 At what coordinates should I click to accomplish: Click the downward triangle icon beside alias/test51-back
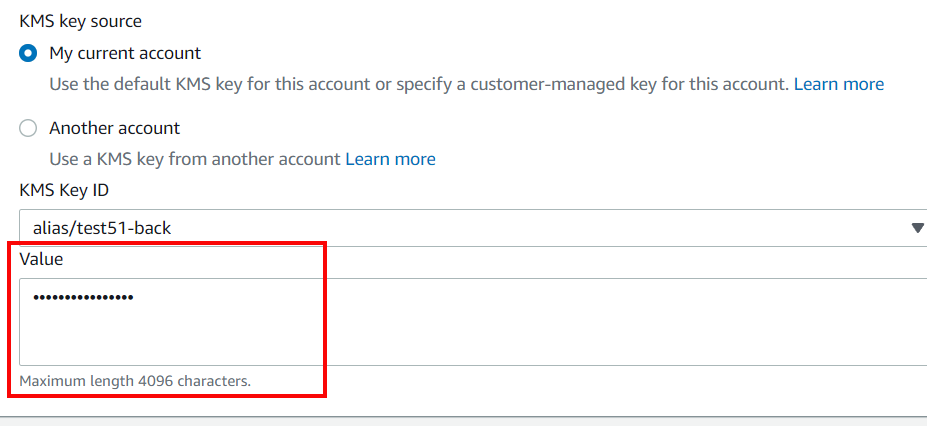(917, 228)
